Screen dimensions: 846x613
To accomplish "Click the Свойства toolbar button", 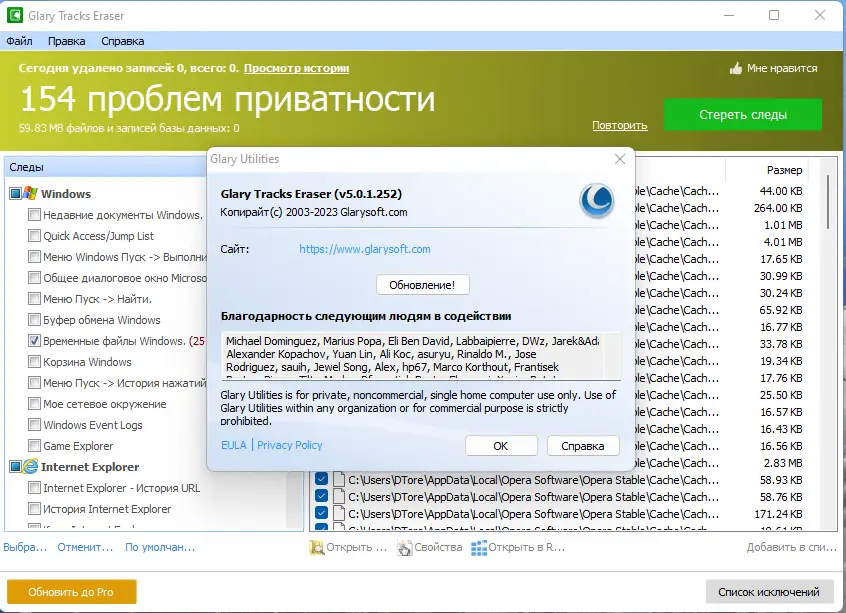I will [x=430, y=547].
